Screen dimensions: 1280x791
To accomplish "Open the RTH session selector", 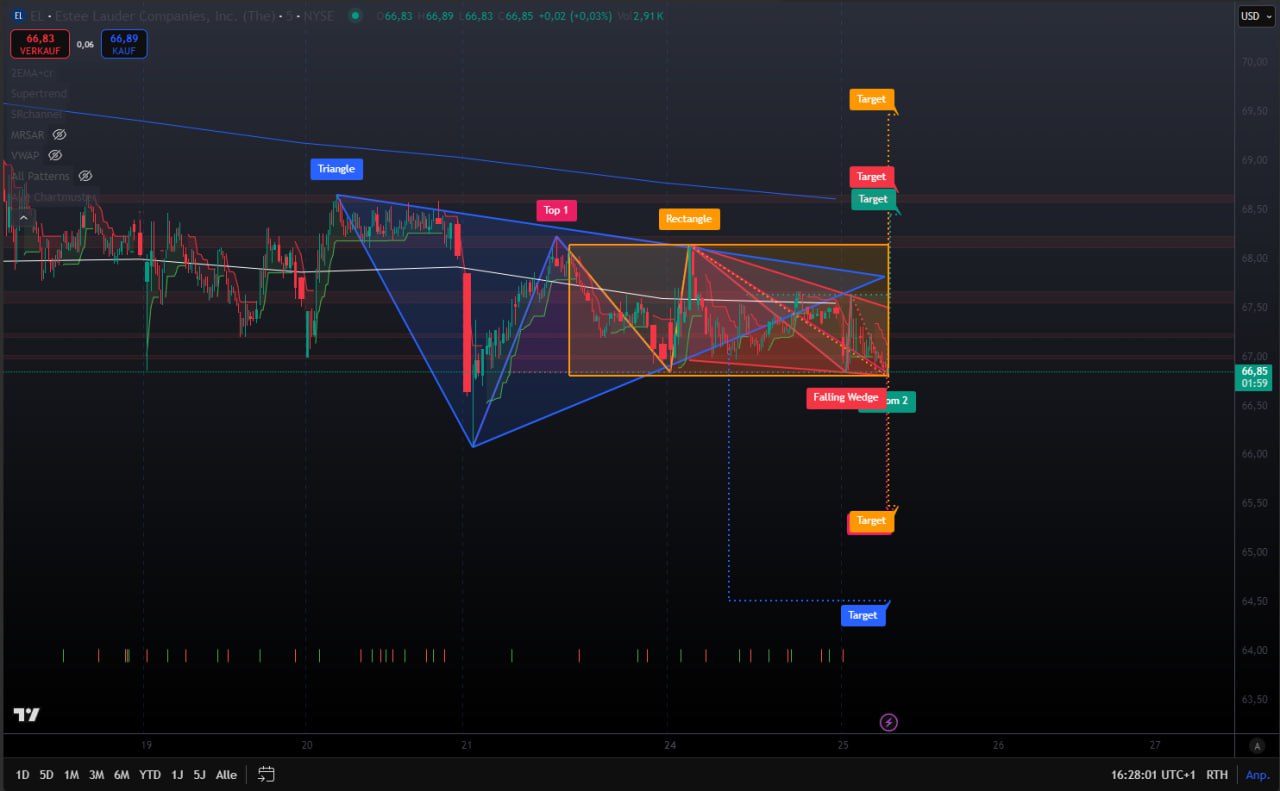I will (1217, 774).
